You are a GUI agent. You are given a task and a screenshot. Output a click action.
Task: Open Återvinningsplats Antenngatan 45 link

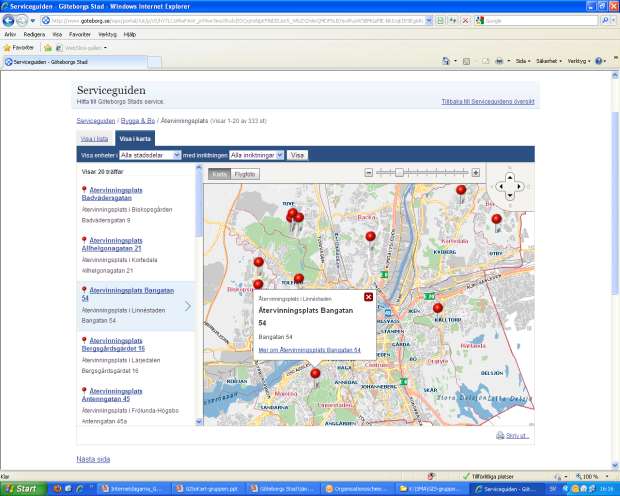[x=112, y=395]
